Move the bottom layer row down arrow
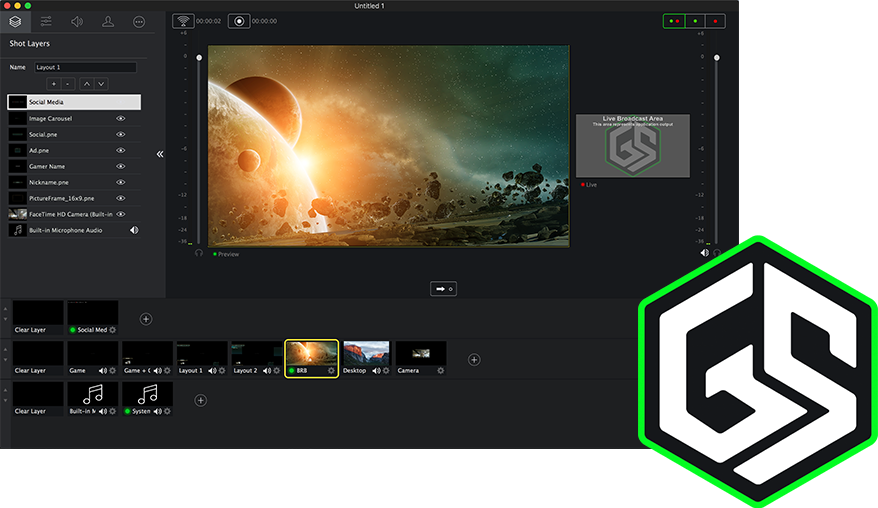This screenshot has height=508, width=878. pyautogui.click(x=6, y=400)
